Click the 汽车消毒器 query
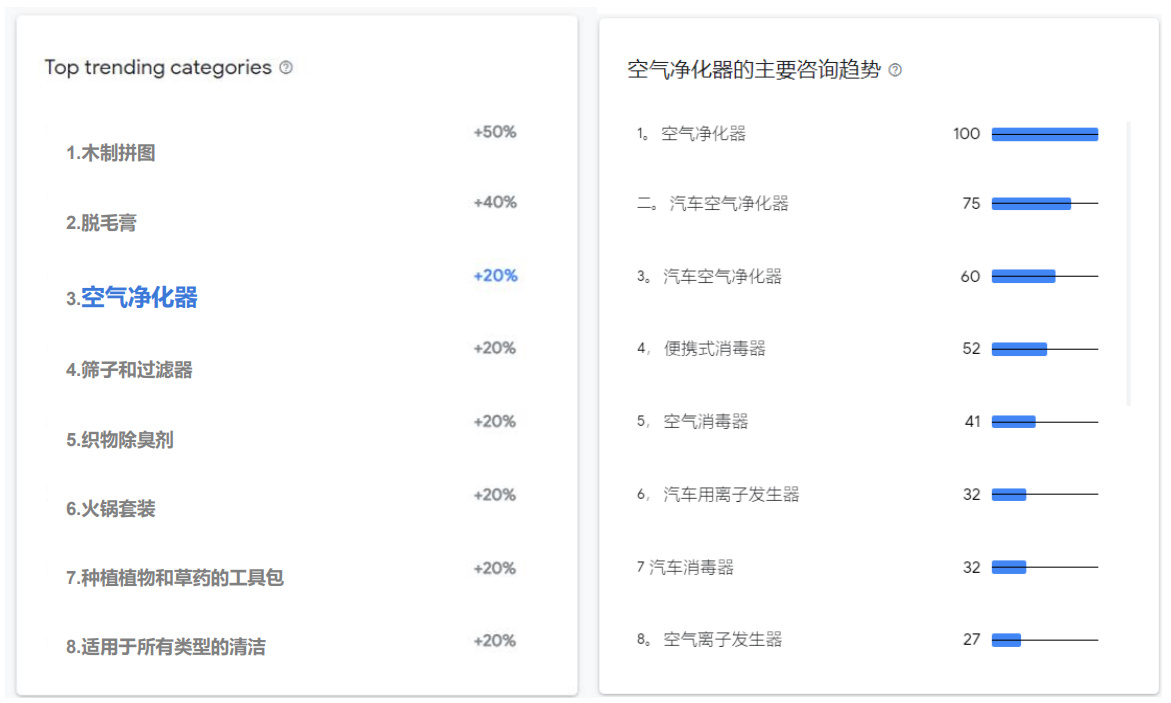This screenshot has height=703, width=1171. pos(691,568)
